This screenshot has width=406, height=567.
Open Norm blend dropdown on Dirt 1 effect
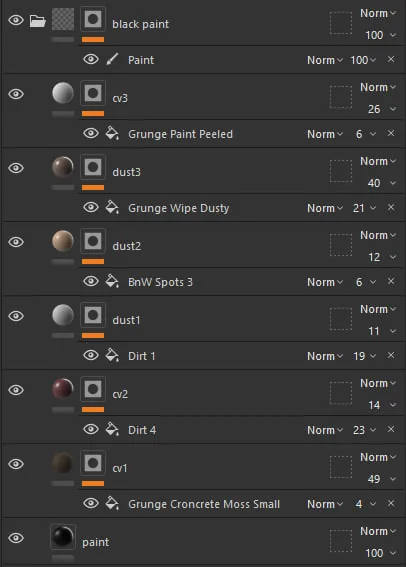(325, 356)
